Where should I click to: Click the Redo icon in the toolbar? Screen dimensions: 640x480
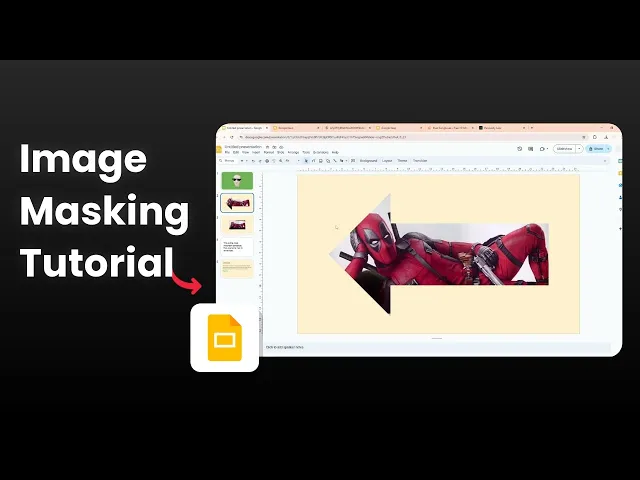[260, 161]
